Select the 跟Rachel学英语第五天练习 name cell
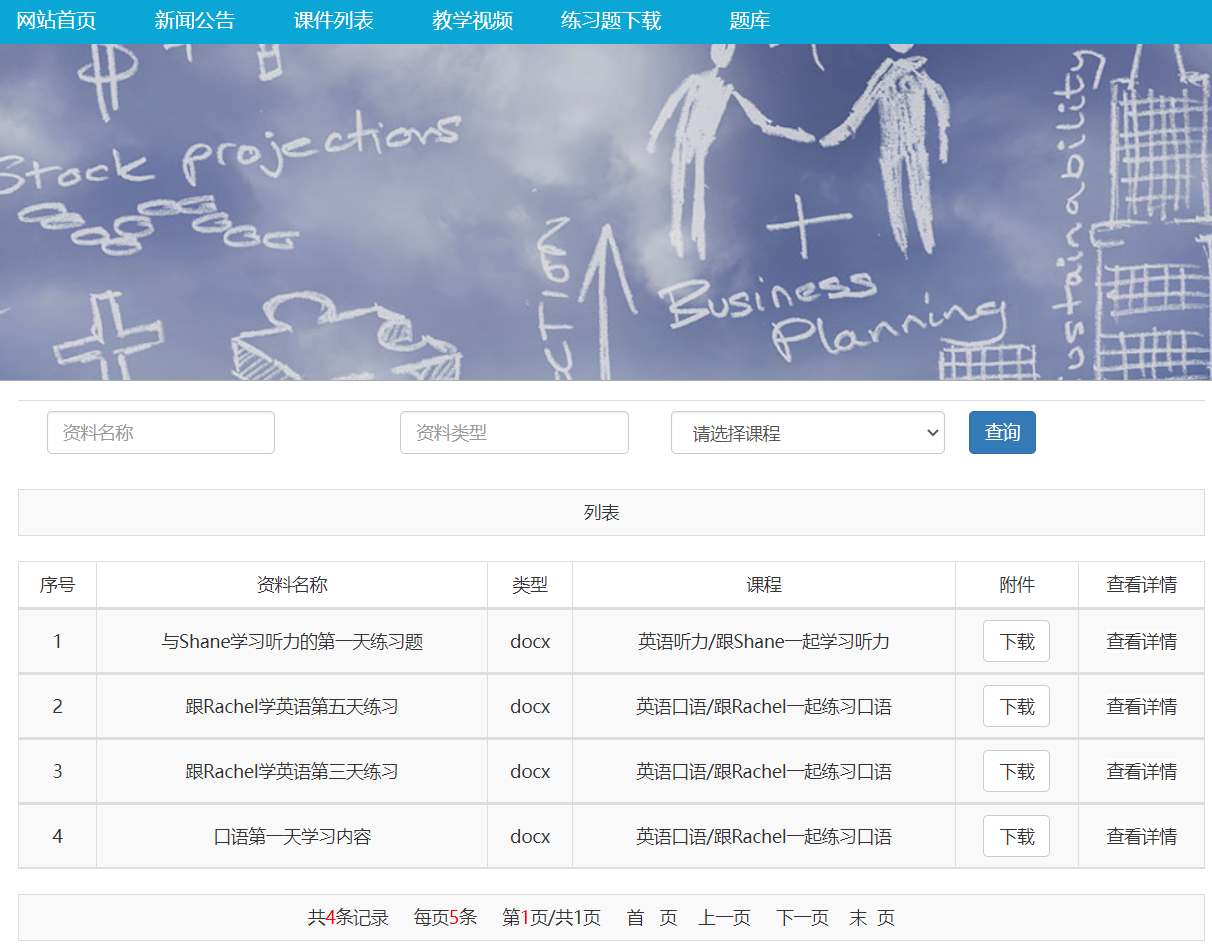Screen dimensions: 1212x944 pyautogui.click(x=292, y=707)
